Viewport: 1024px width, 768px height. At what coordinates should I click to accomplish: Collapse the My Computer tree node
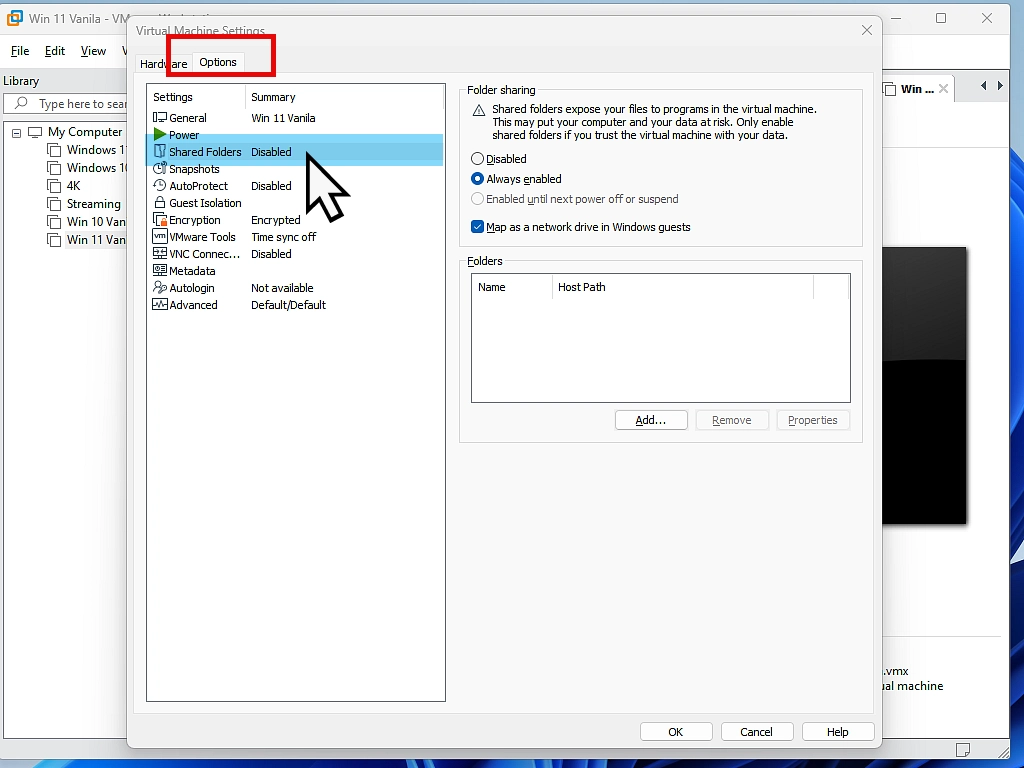pyautogui.click(x=16, y=133)
